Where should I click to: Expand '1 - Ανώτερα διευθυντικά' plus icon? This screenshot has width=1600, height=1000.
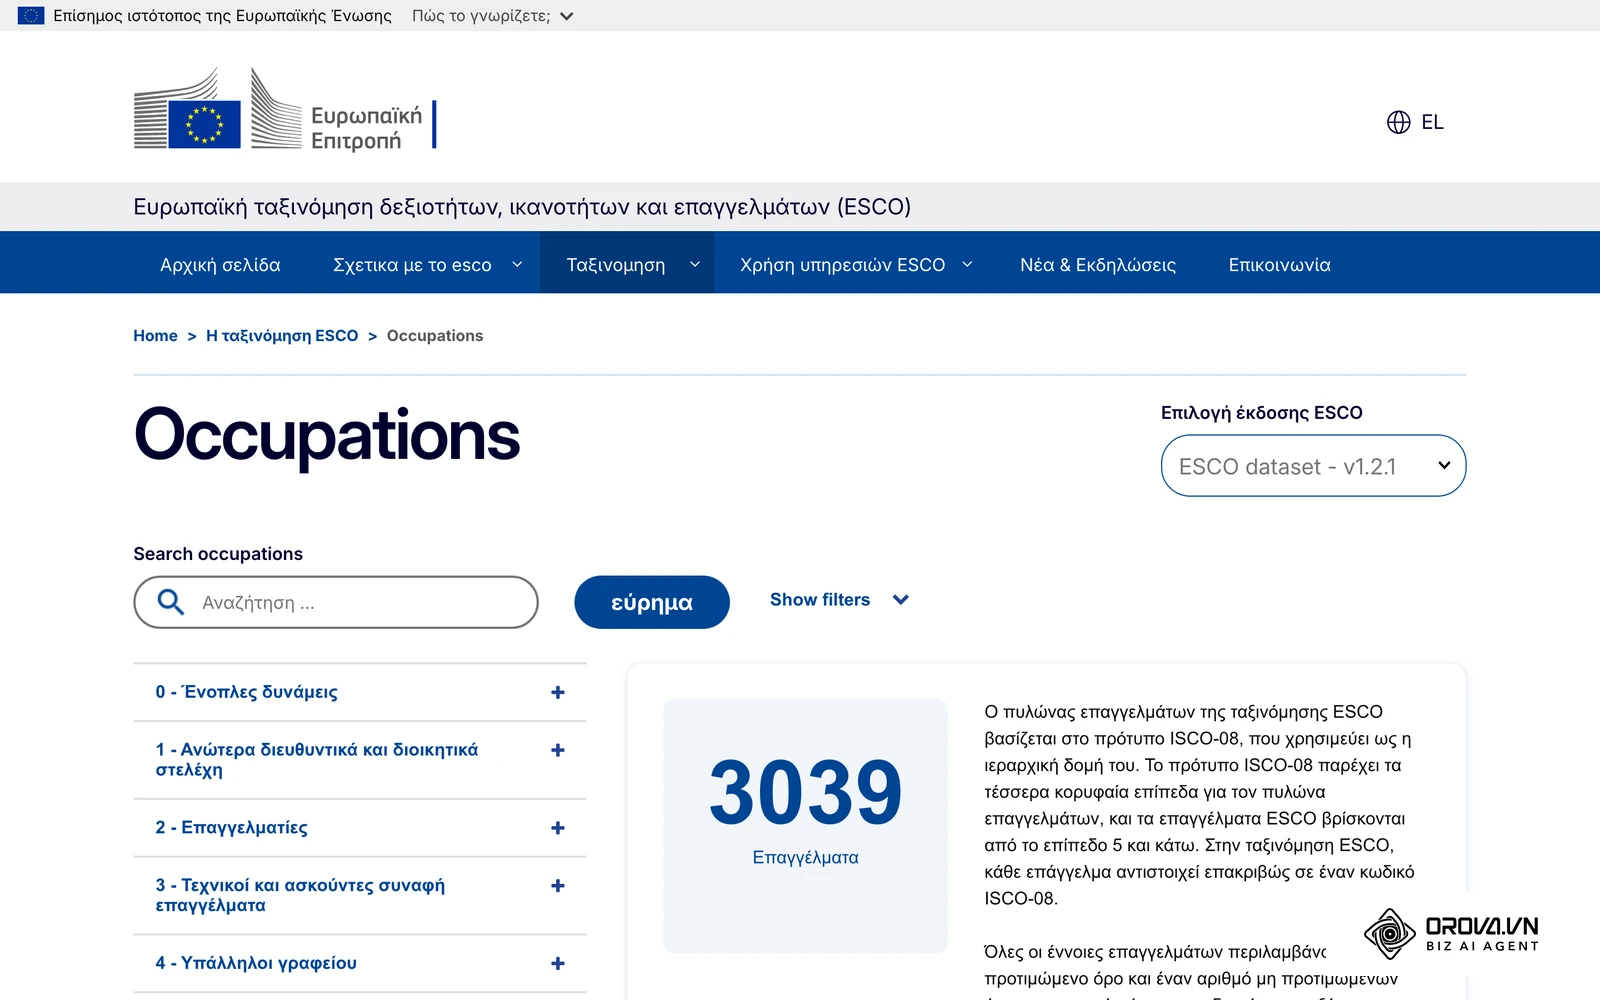pos(558,750)
